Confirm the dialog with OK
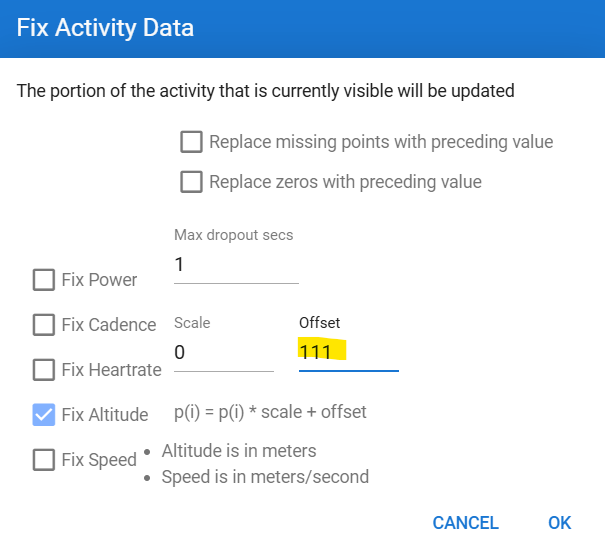 pyautogui.click(x=559, y=523)
